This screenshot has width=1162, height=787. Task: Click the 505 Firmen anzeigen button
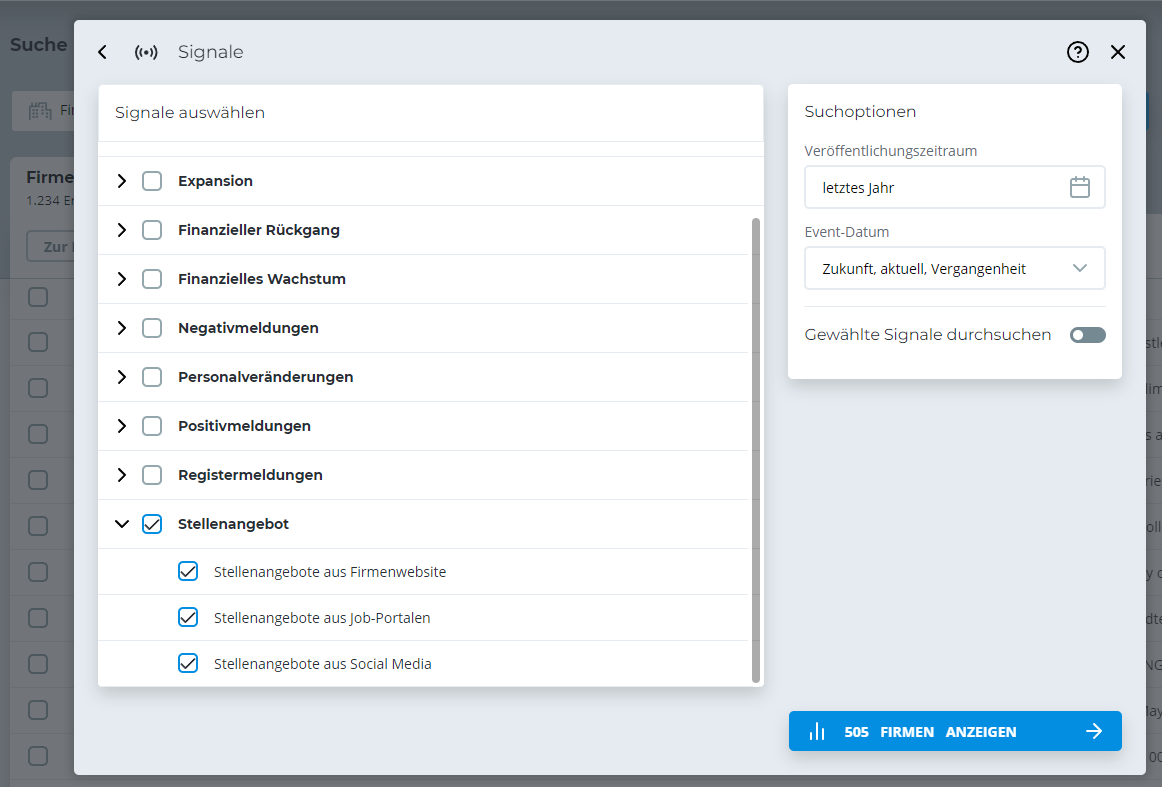tap(954, 731)
